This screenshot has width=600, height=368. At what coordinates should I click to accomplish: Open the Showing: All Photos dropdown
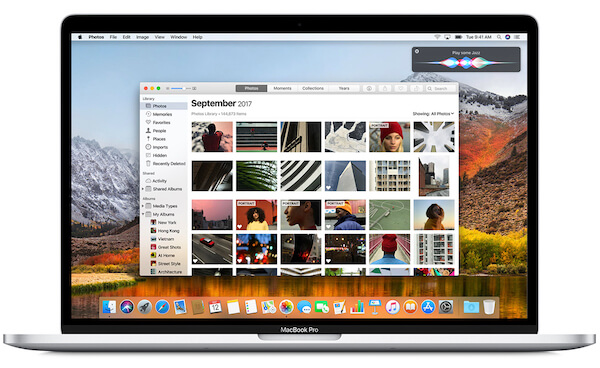click(x=433, y=114)
